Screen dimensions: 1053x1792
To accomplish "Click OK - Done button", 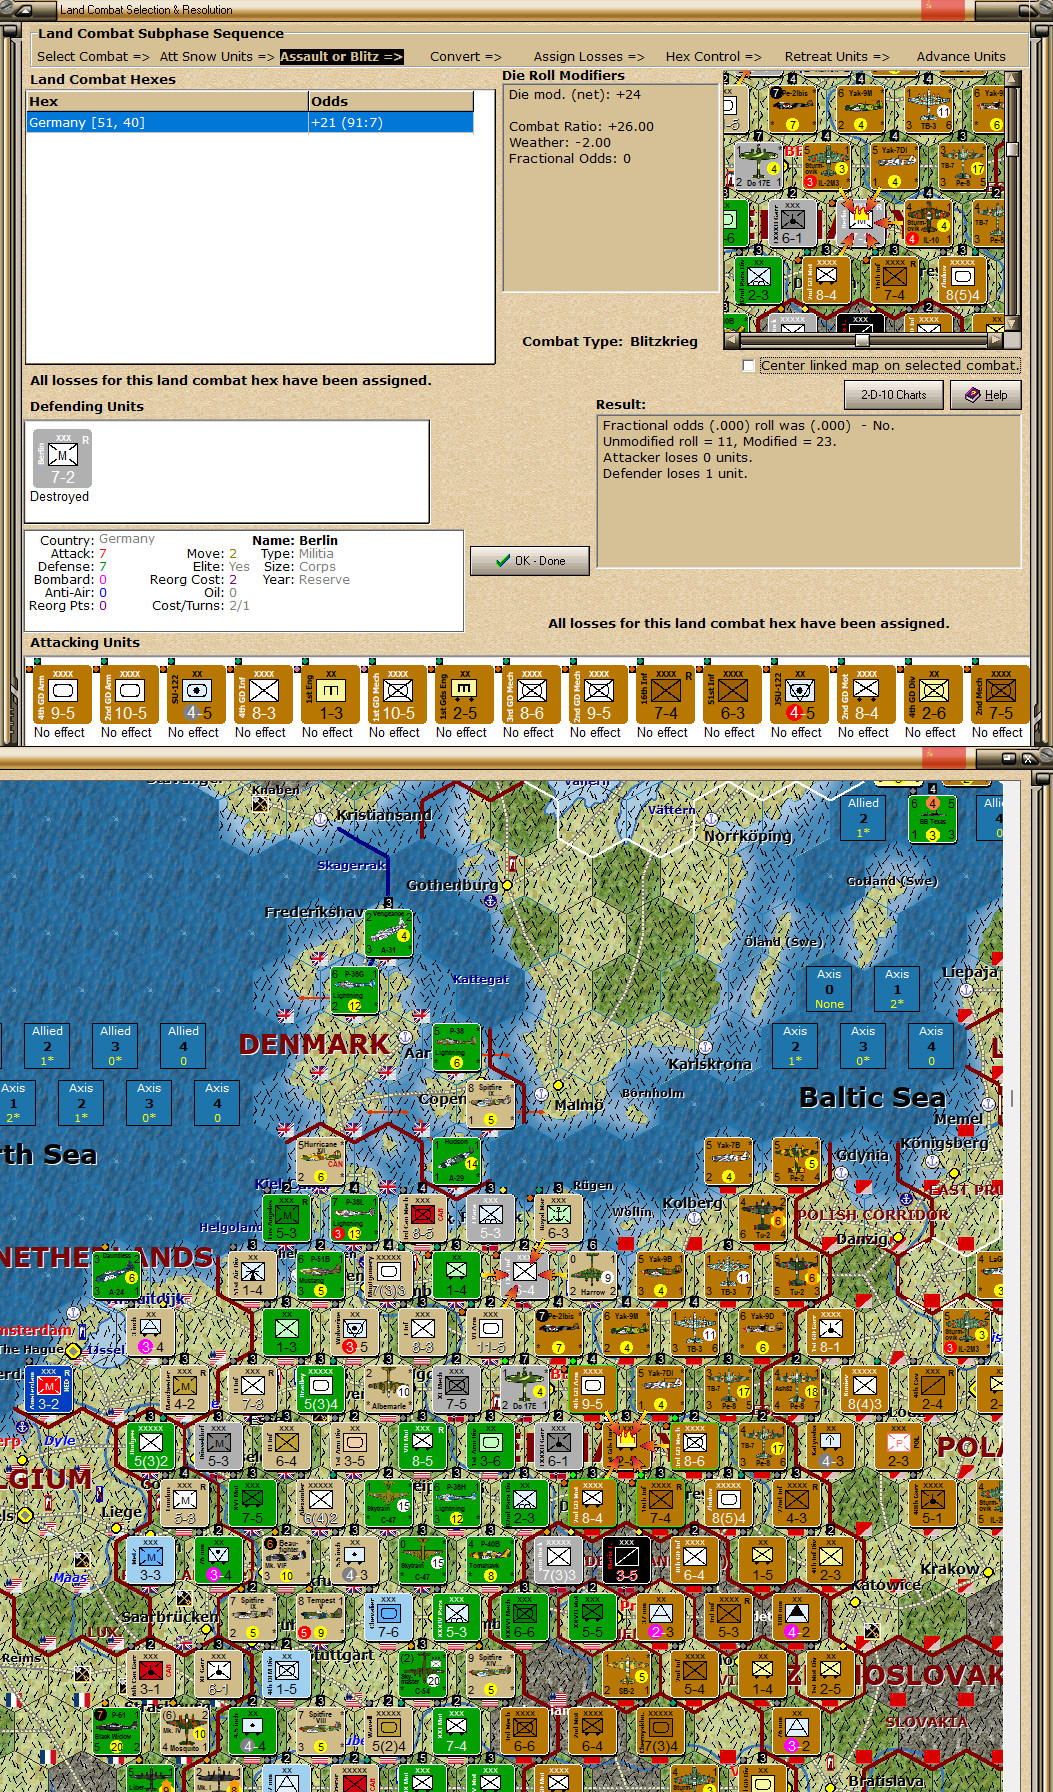I will [530, 561].
